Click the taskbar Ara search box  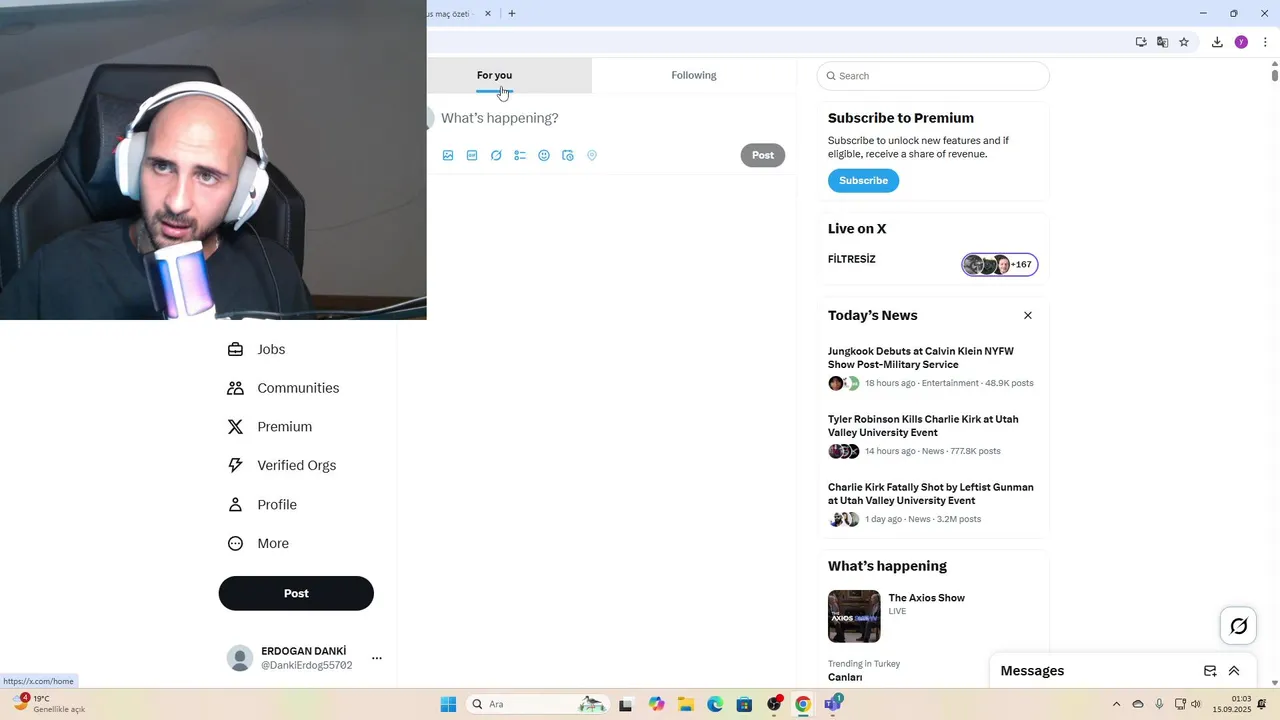point(537,704)
